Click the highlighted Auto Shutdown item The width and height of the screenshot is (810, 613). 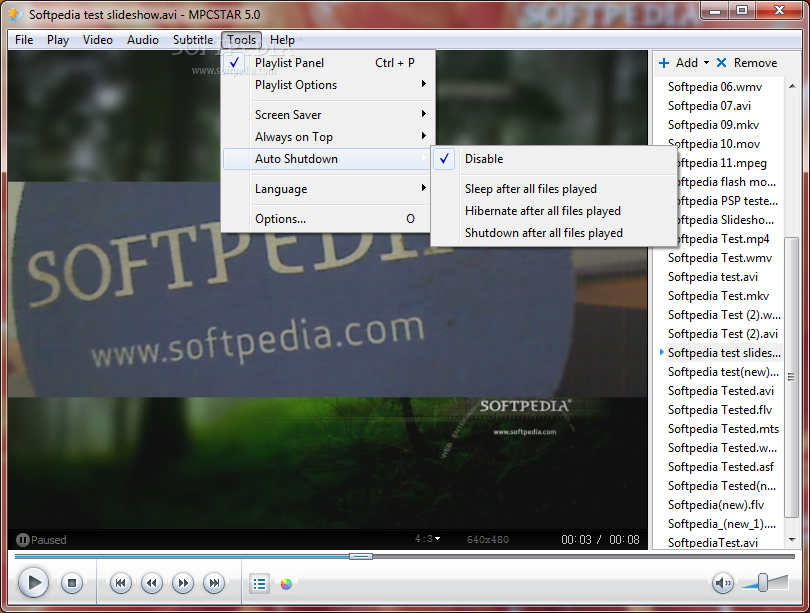click(x=328, y=159)
